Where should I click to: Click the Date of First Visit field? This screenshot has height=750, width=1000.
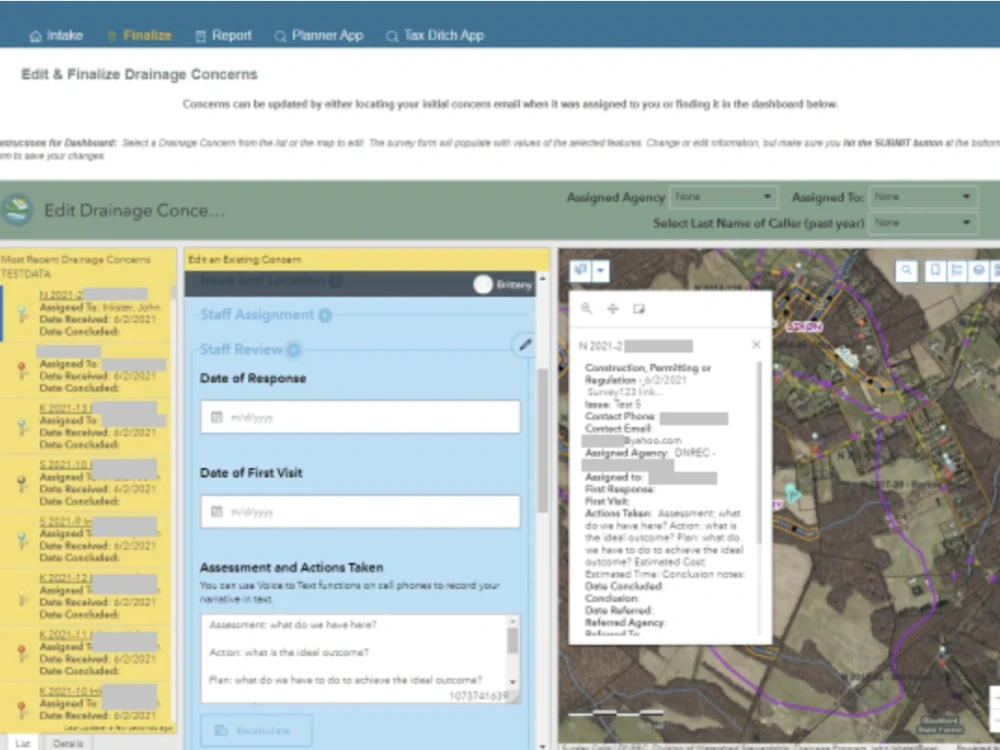click(360, 511)
